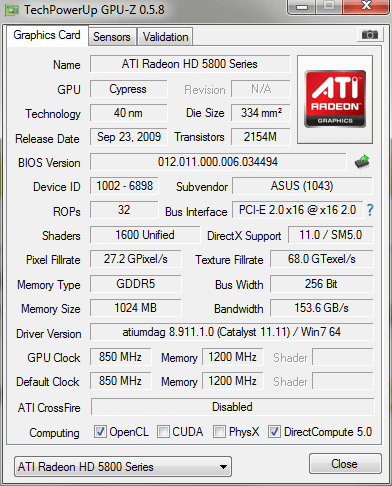Viewport: 392px width, 486px height.
Task: Switch to the Validation tab
Action: point(165,37)
